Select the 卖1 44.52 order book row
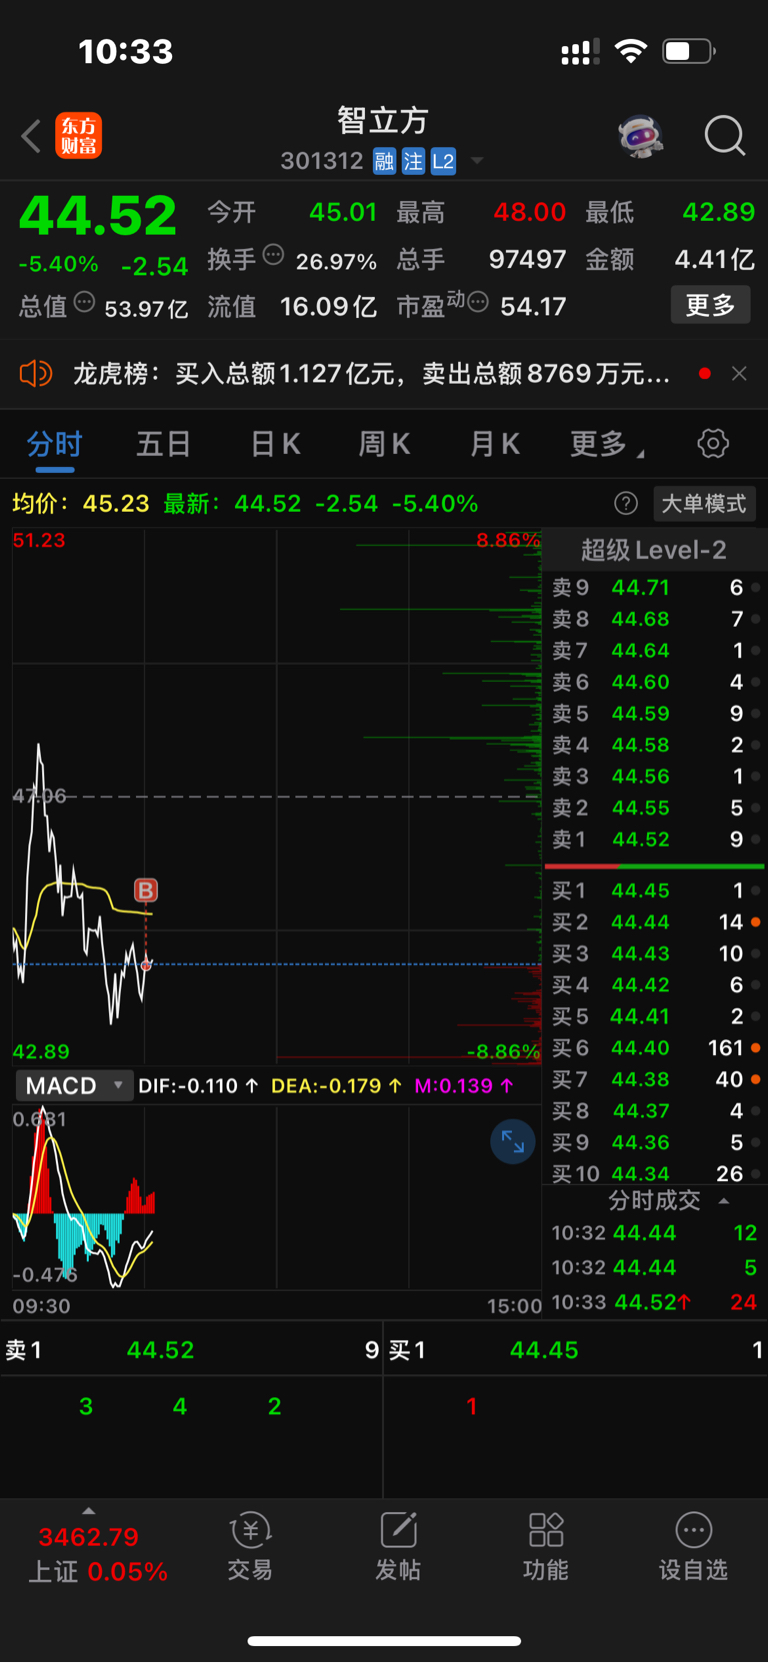The image size is (768, 1663). point(654,840)
